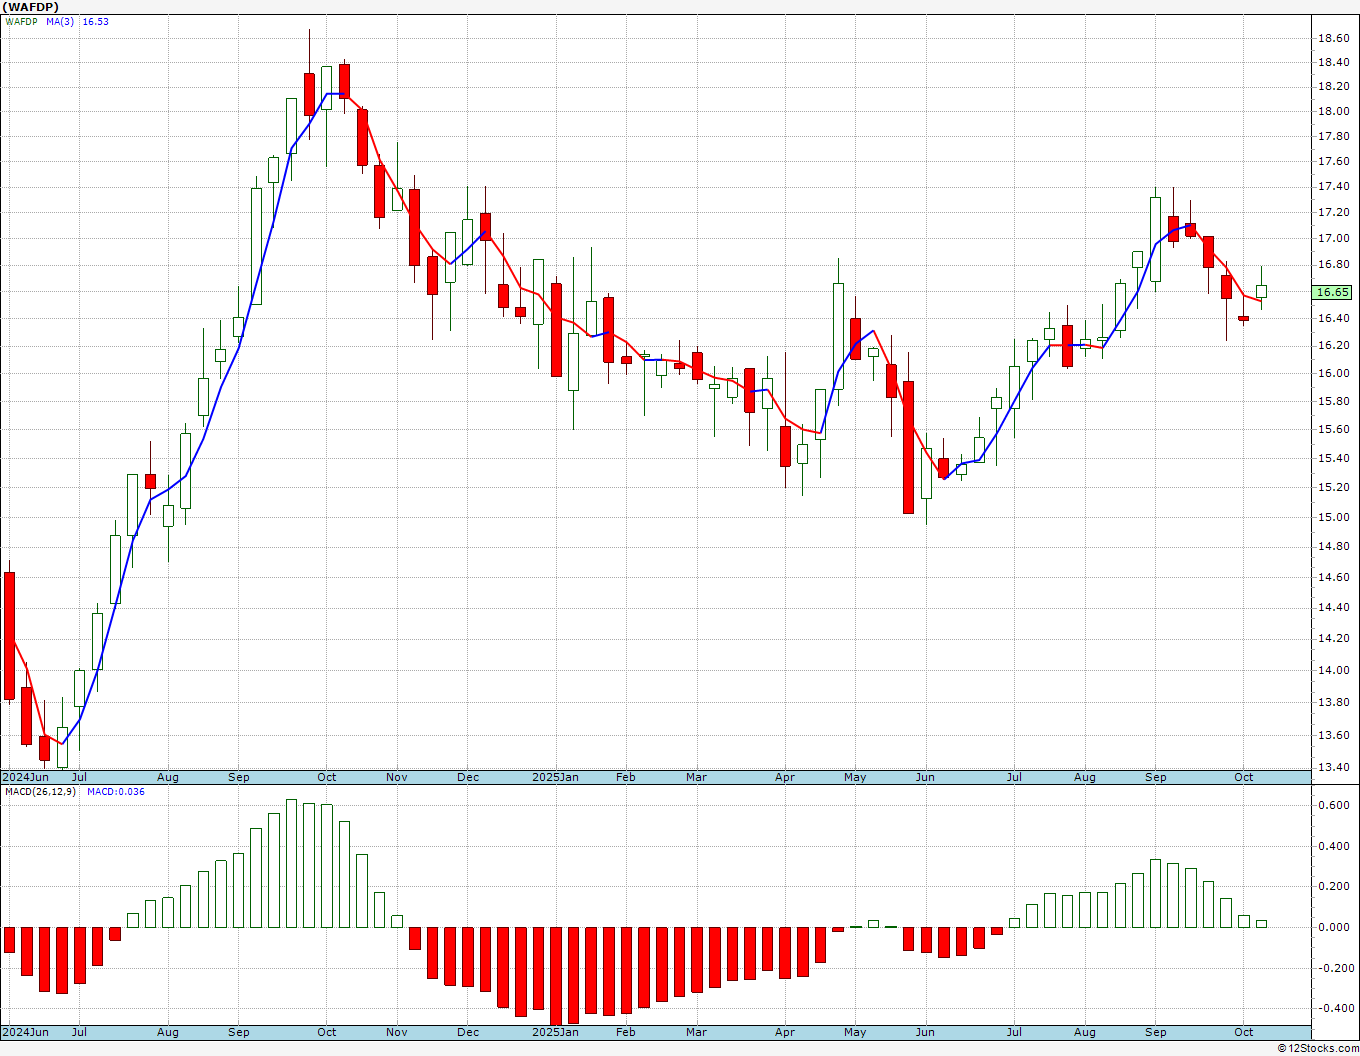Click the 14.20 price axis label
Viewport: 1360px width, 1056px height.
(1332, 638)
